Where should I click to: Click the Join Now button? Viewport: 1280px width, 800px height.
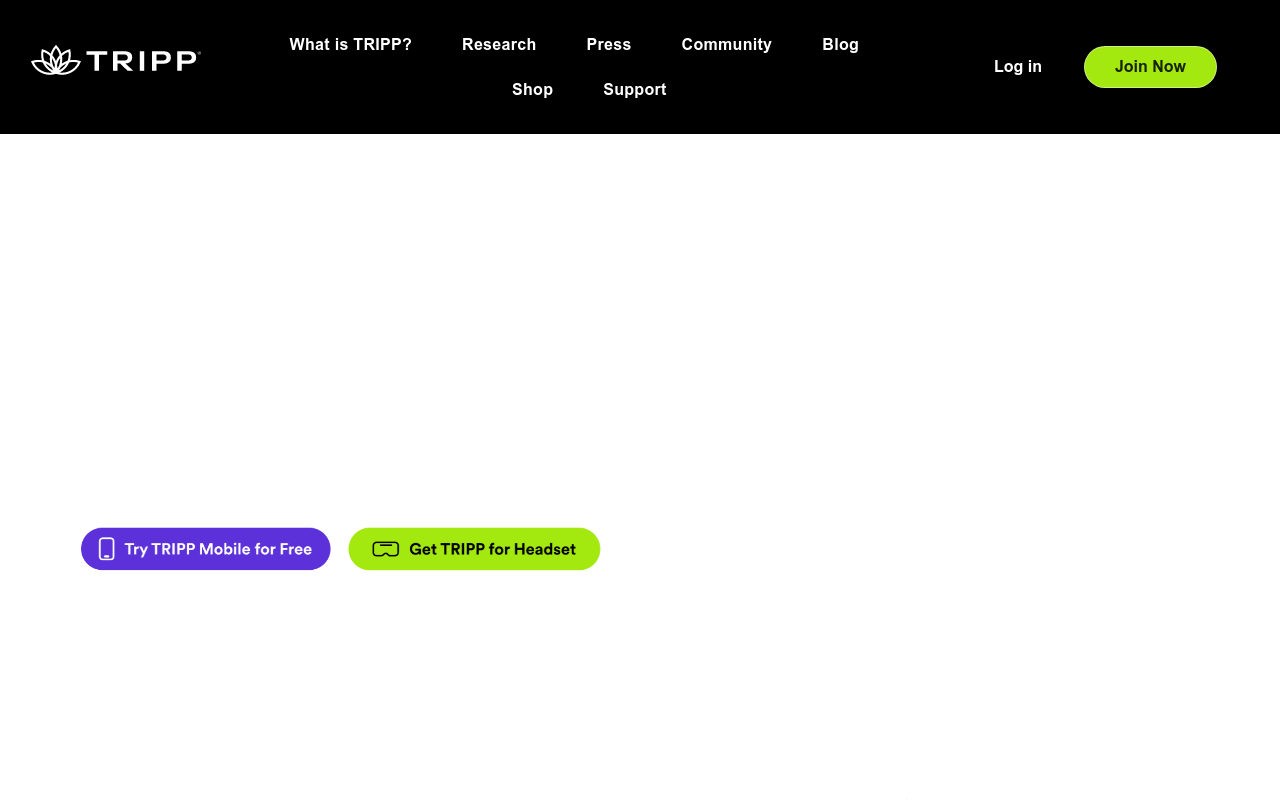pos(1150,67)
